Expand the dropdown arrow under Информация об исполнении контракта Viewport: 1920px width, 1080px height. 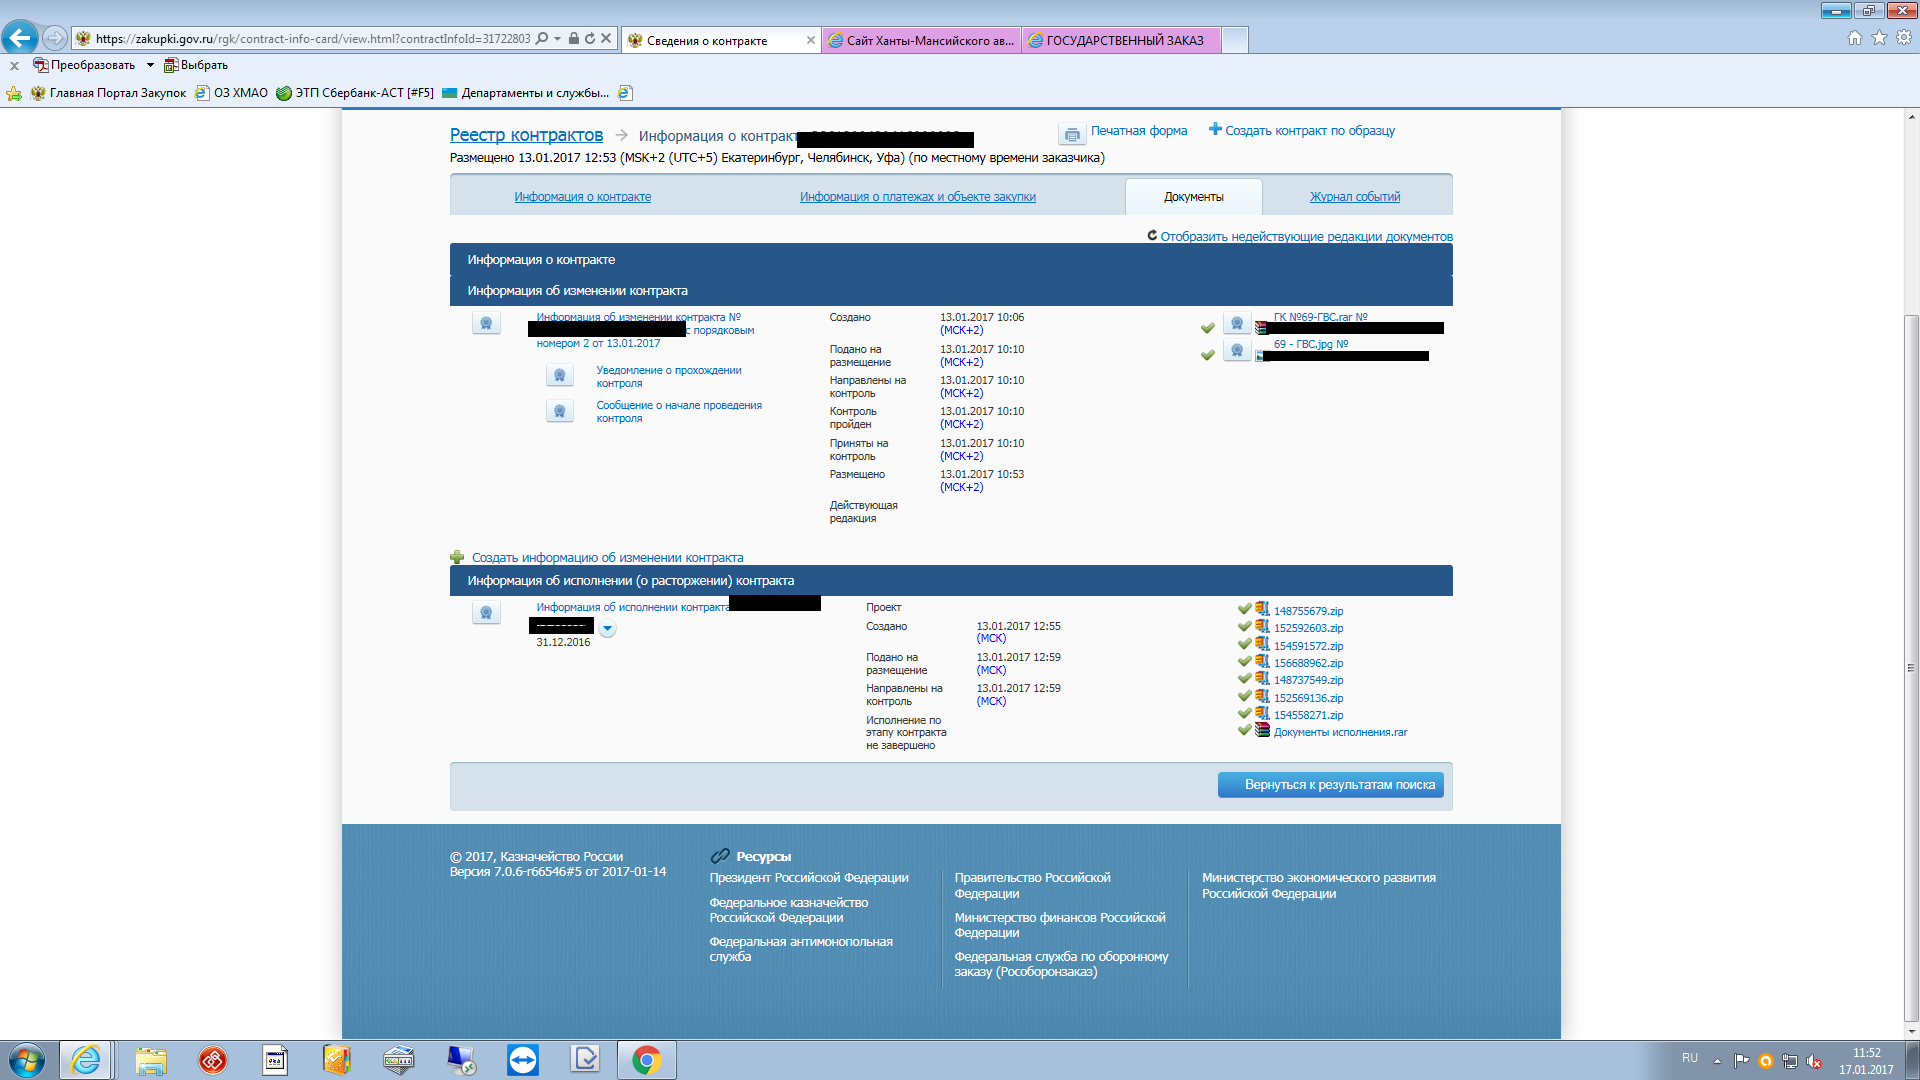[607, 629]
